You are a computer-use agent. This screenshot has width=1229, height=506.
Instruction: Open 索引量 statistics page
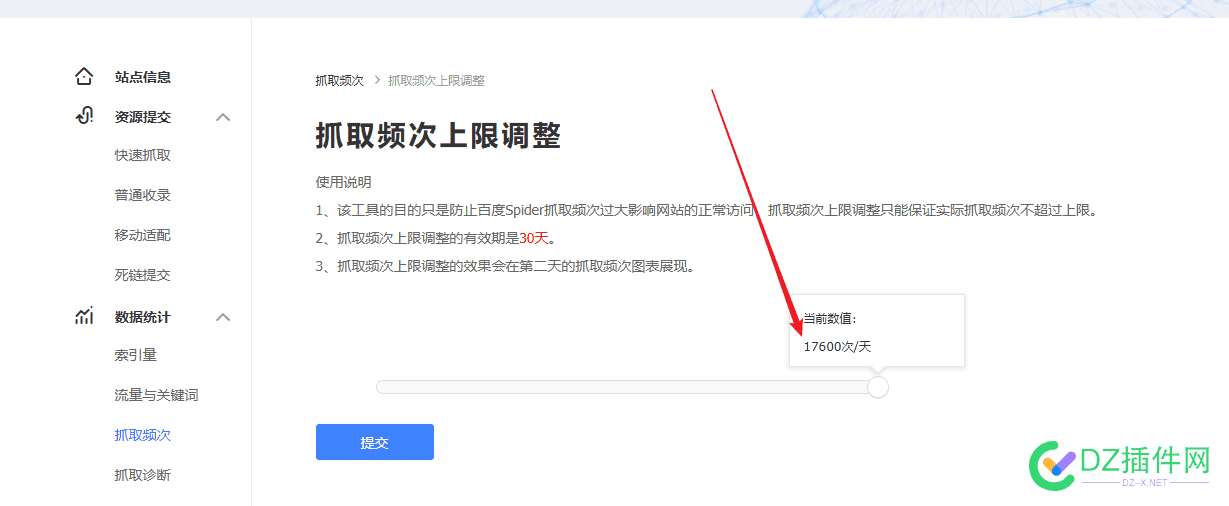tap(136, 355)
